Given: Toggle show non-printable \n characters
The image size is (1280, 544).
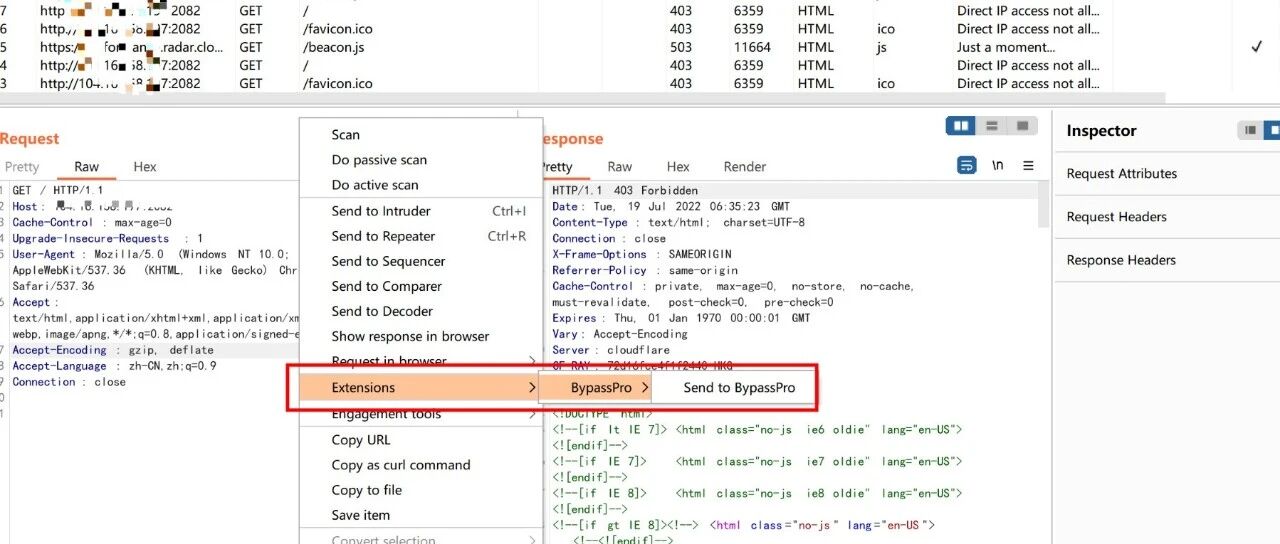Looking at the screenshot, I should coord(997,166).
